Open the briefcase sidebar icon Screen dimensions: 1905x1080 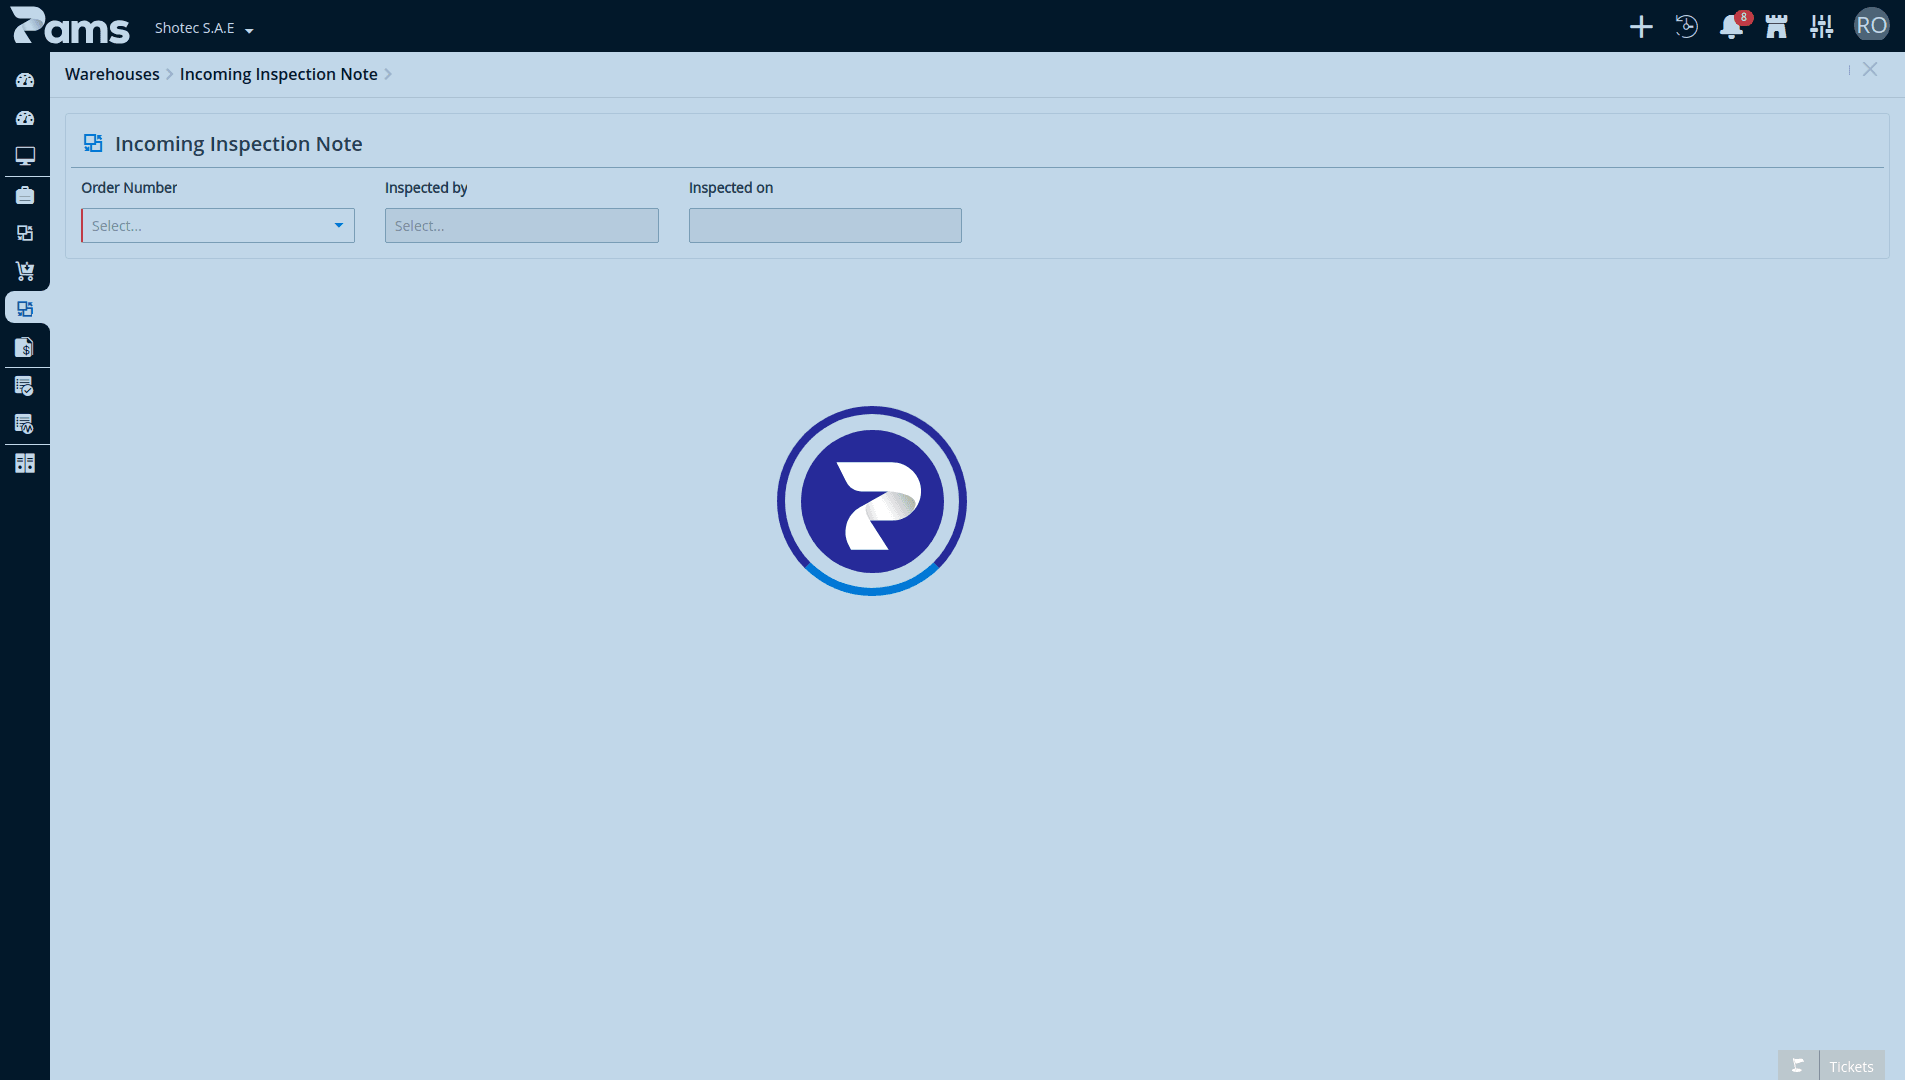point(25,195)
